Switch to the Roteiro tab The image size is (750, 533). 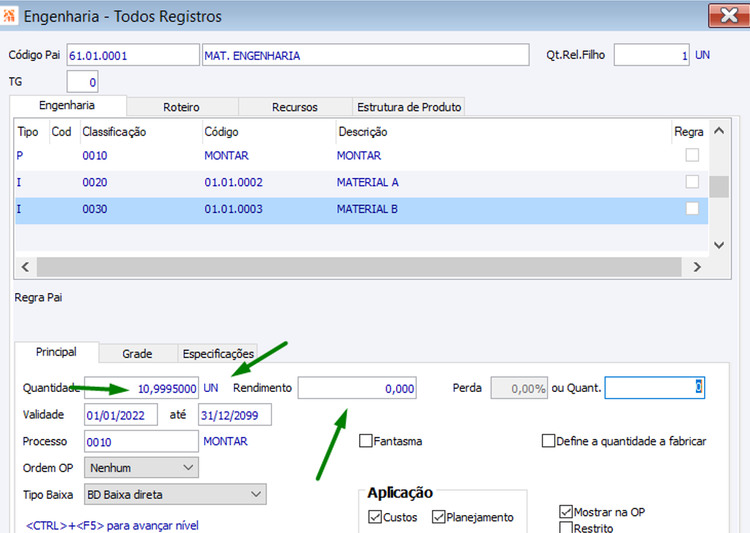[182, 107]
